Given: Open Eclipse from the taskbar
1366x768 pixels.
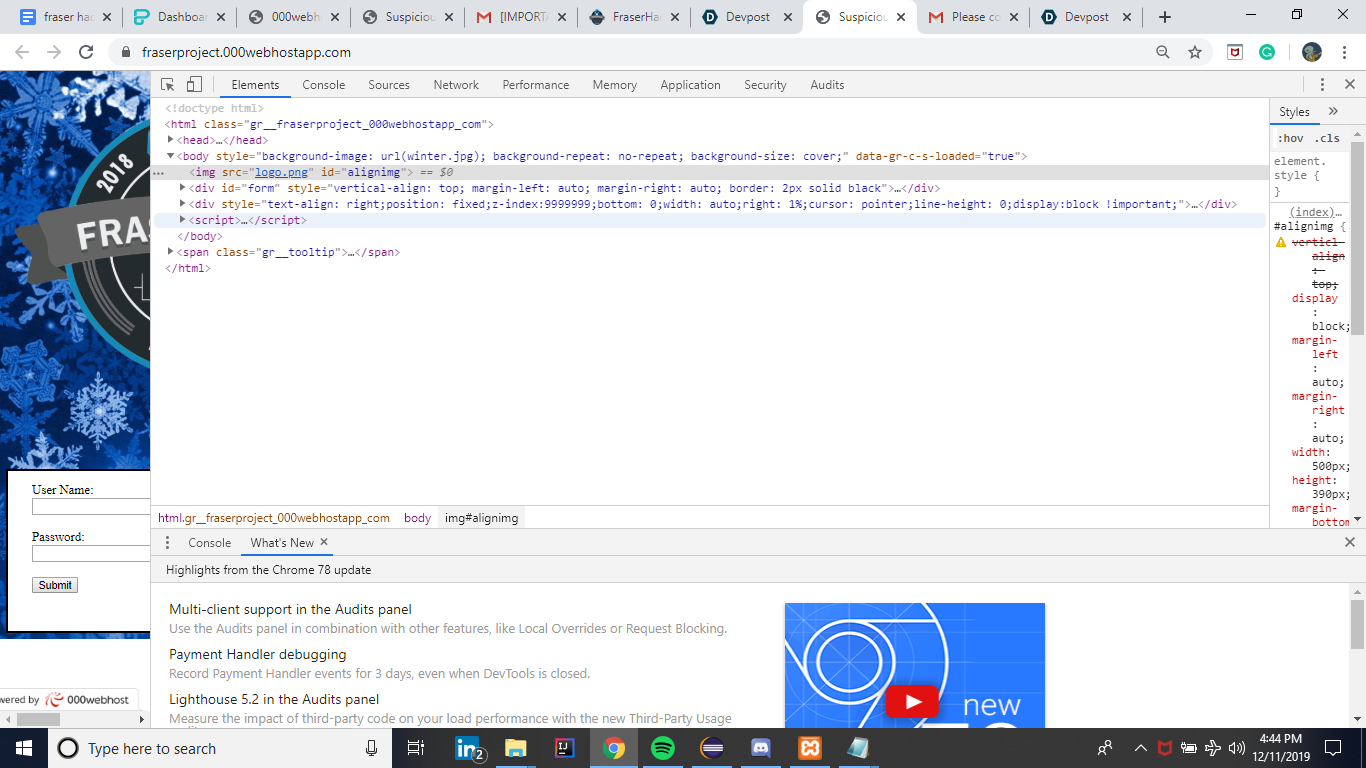Looking at the screenshot, I should coord(712,748).
